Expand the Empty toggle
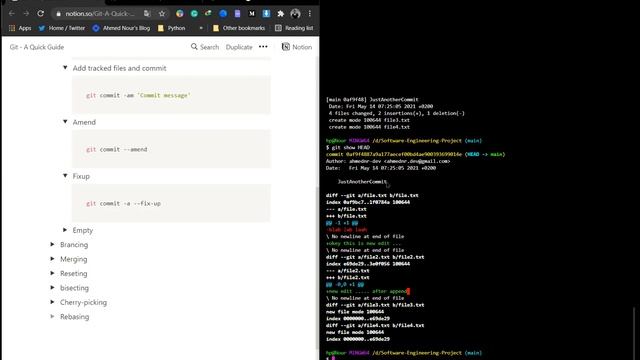Viewport: 640px width, 360px height. pyautogui.click(x=65, y=230)
